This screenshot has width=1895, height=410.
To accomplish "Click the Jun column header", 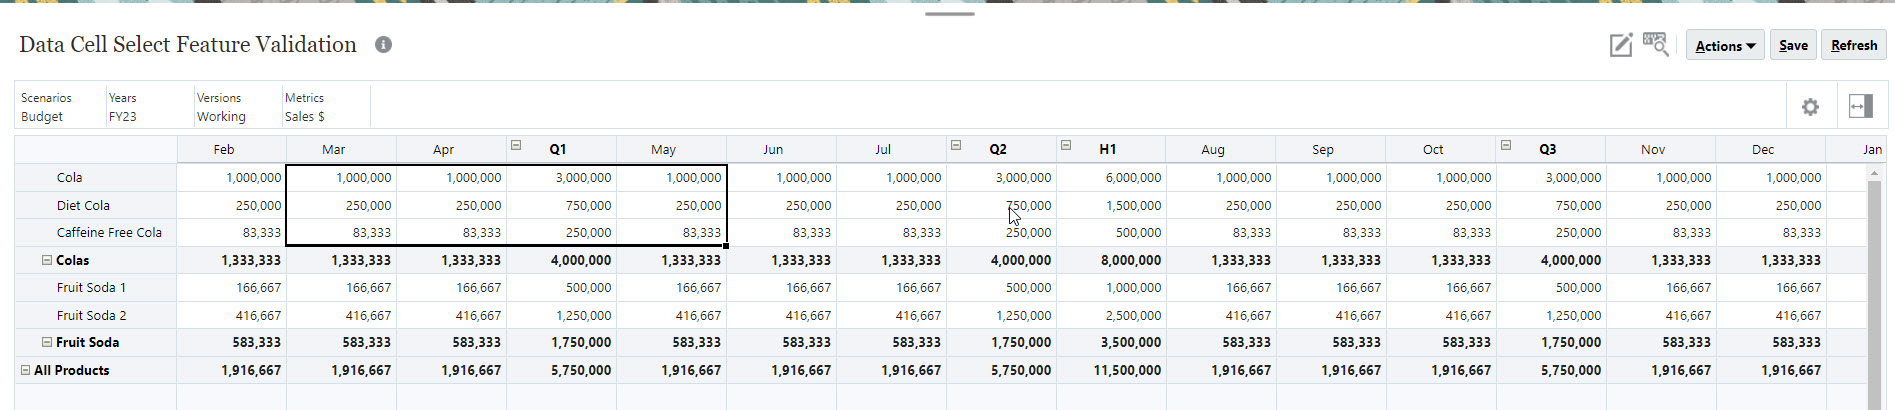I will coord(781,149).
